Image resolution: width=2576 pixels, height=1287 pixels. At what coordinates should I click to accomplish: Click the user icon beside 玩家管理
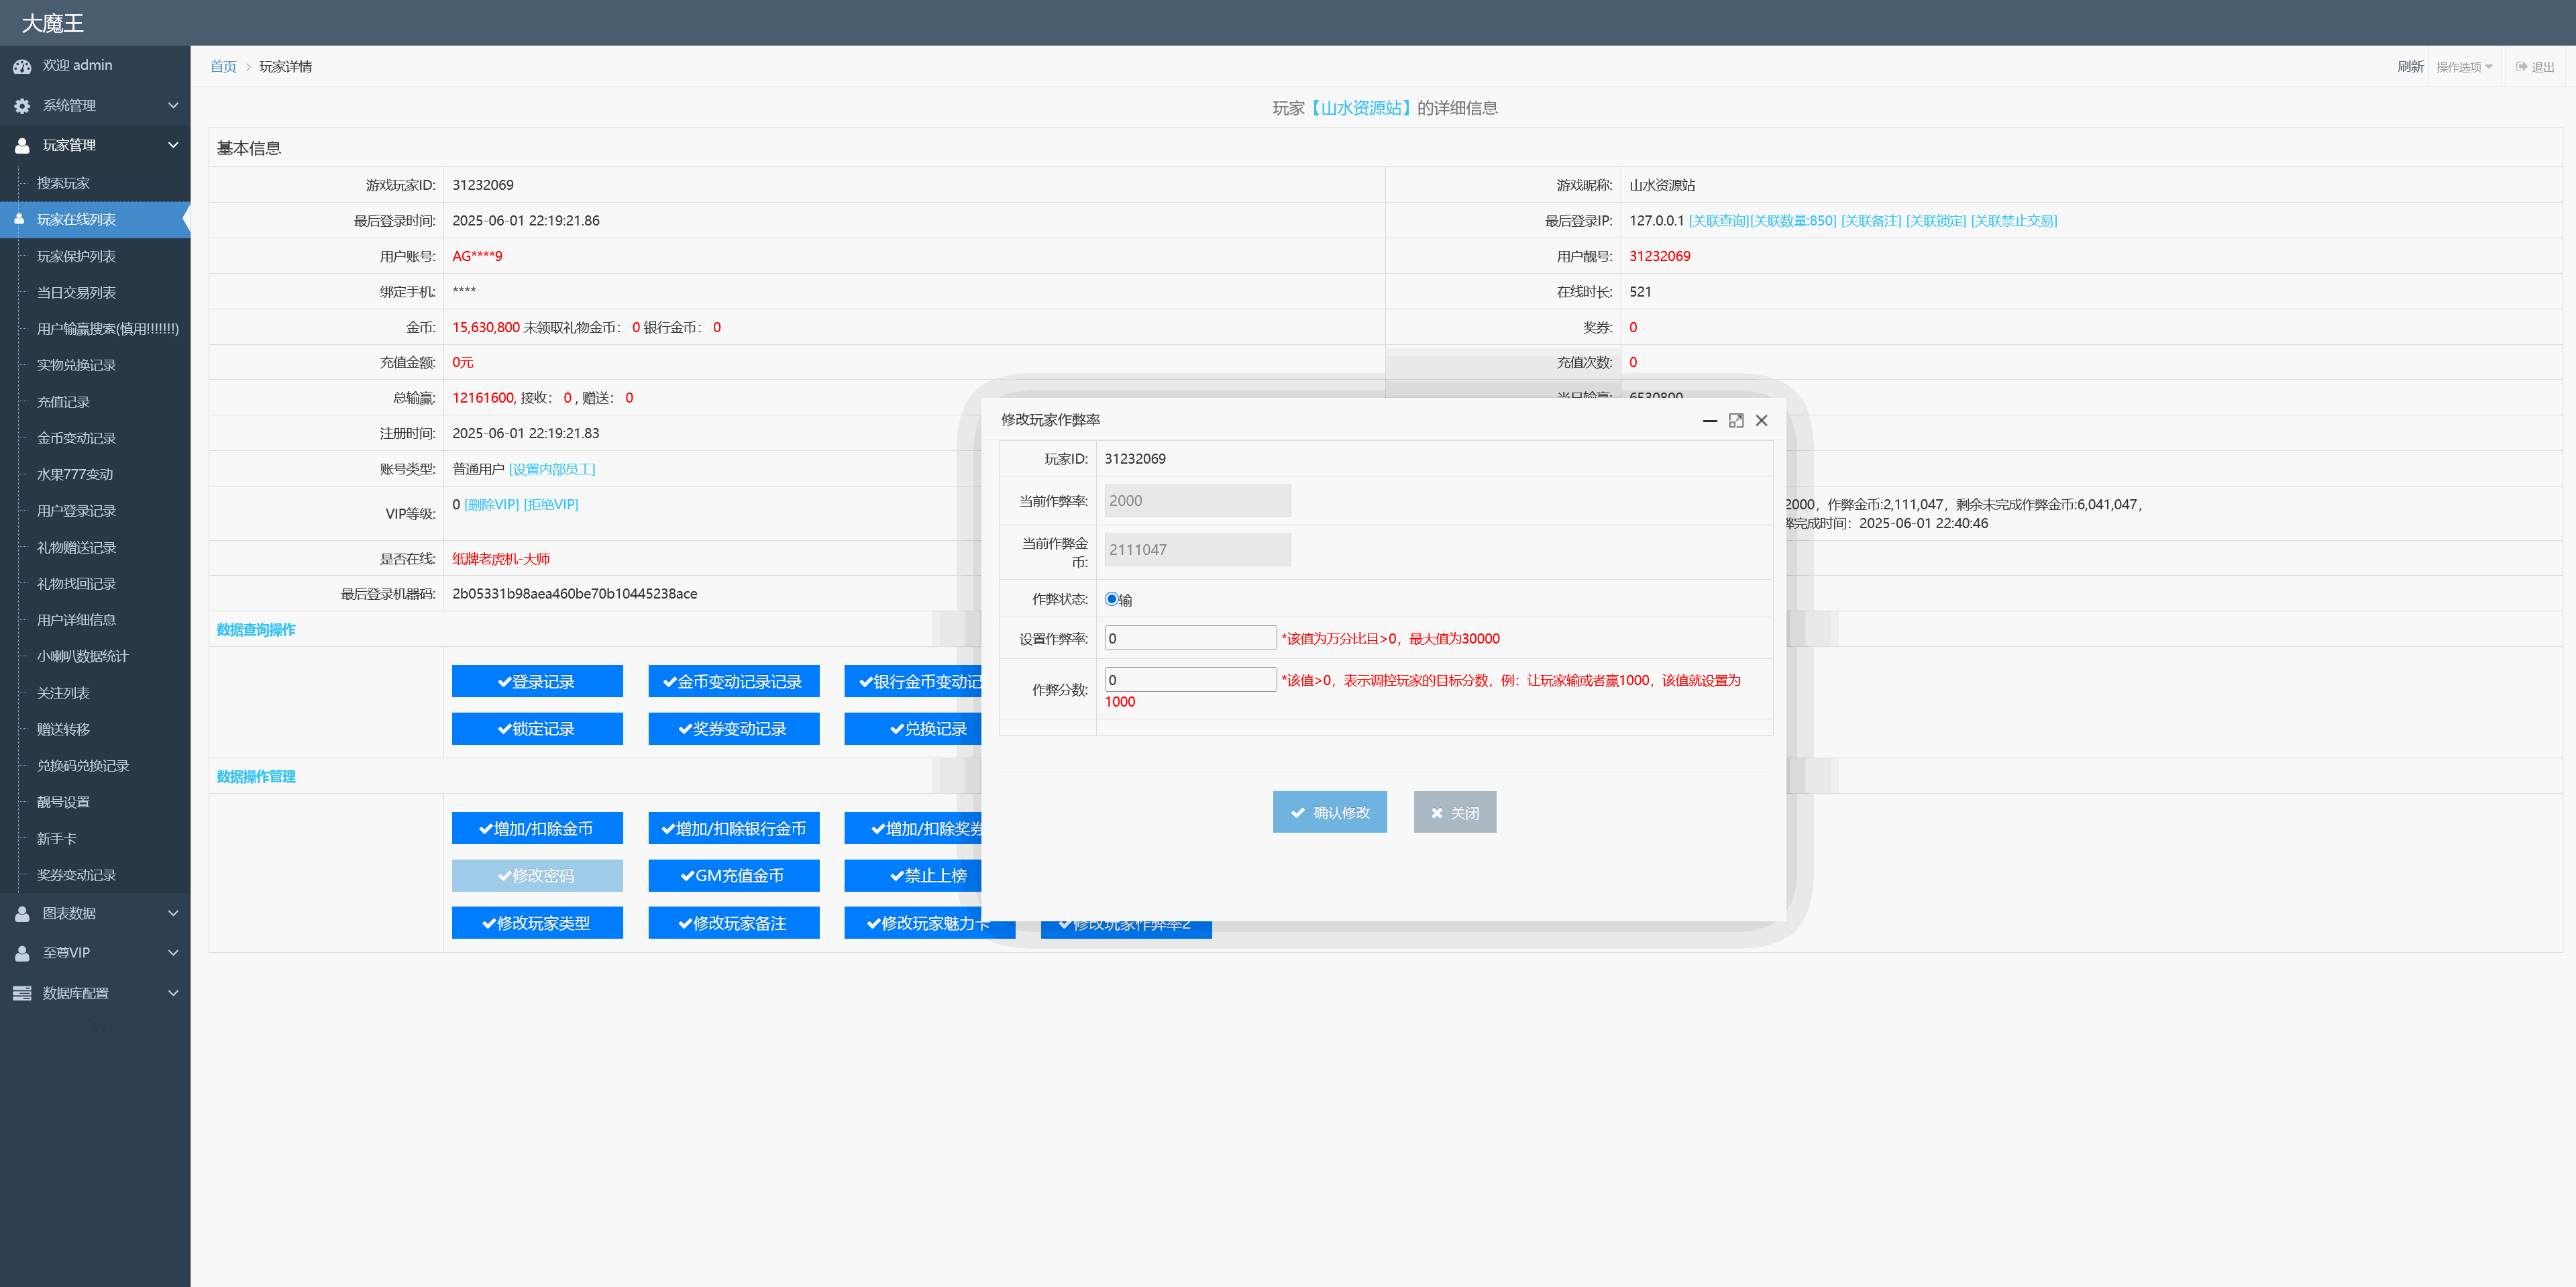(x=22, y=146)
